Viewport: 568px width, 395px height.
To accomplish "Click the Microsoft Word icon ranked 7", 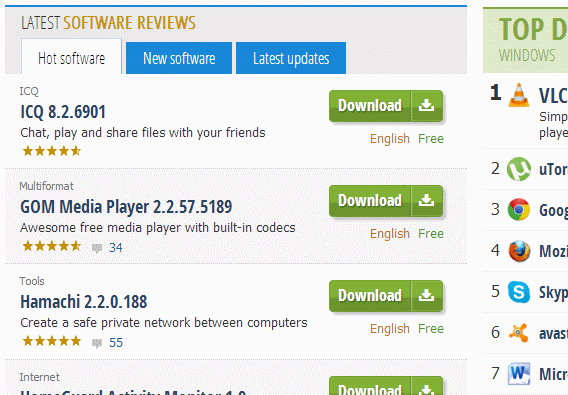I will point(519,374).
